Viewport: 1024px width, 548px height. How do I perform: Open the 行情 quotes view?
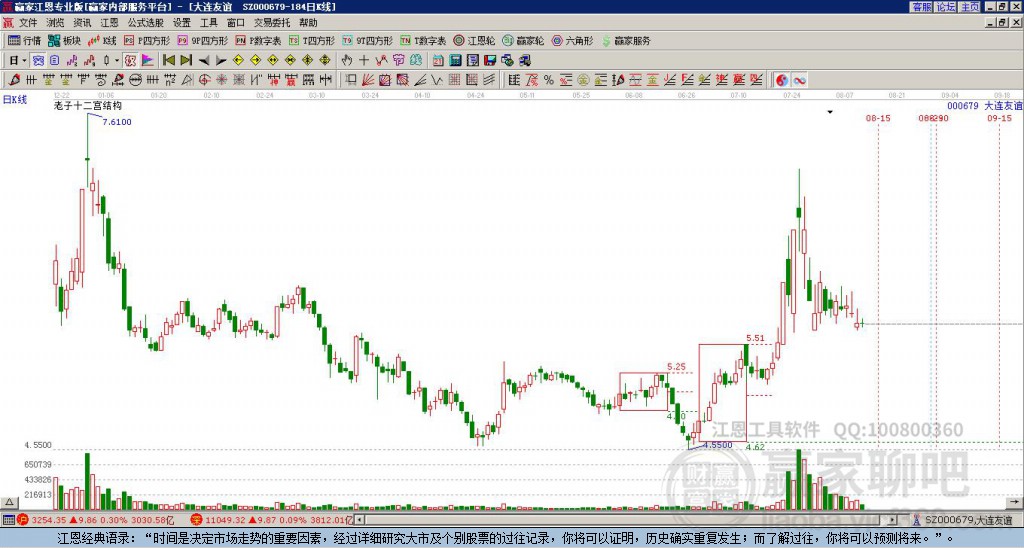(24, 40)
